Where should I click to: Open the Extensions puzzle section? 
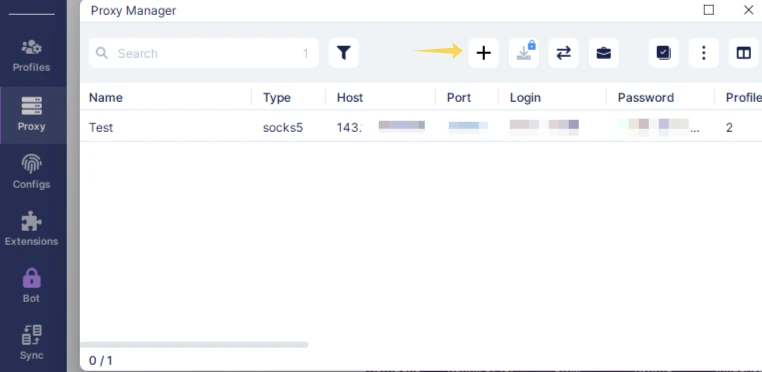(32, 229)
